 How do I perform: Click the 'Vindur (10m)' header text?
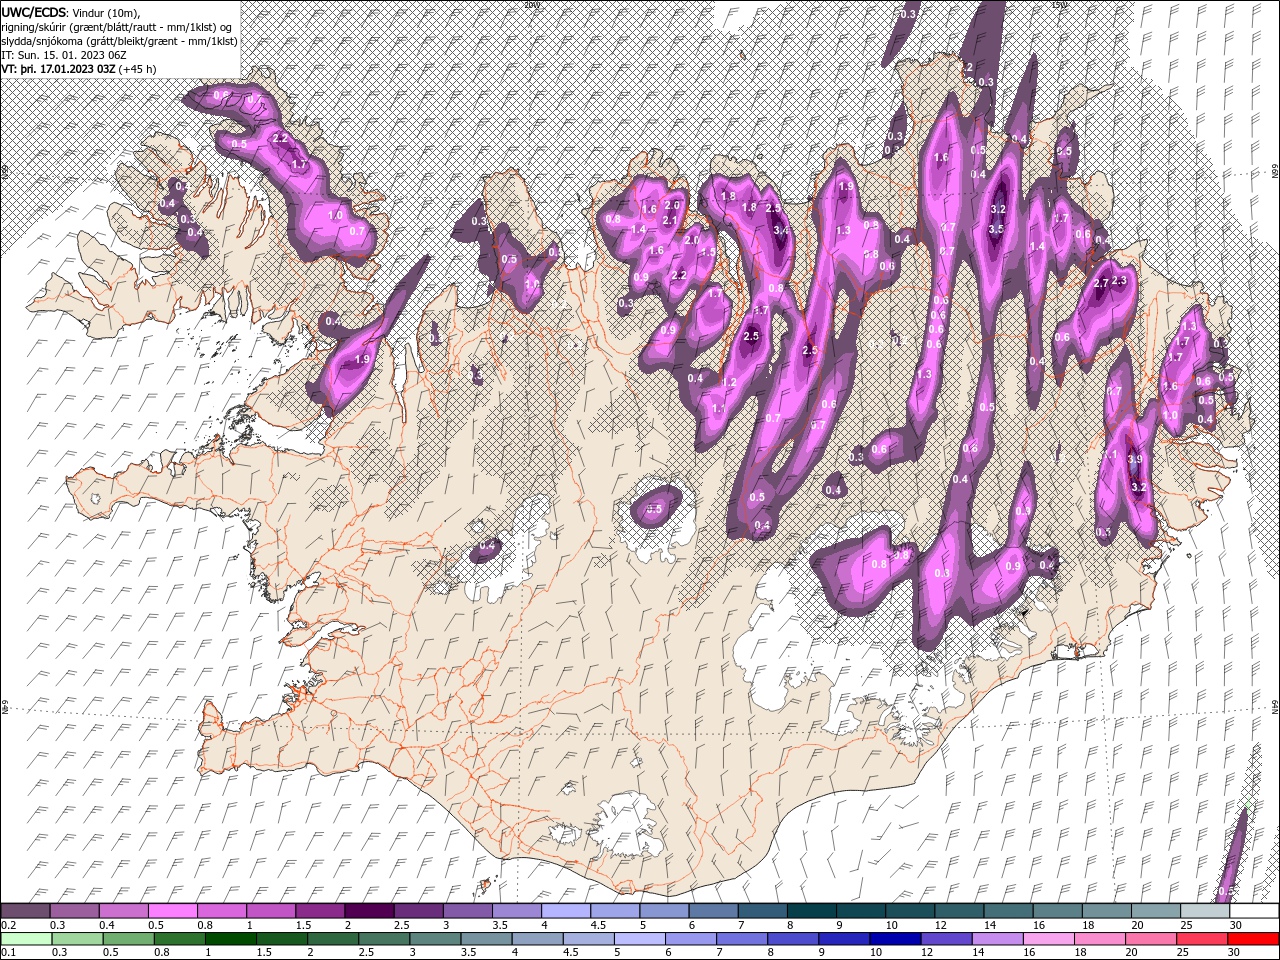click(x=107, y=12)
